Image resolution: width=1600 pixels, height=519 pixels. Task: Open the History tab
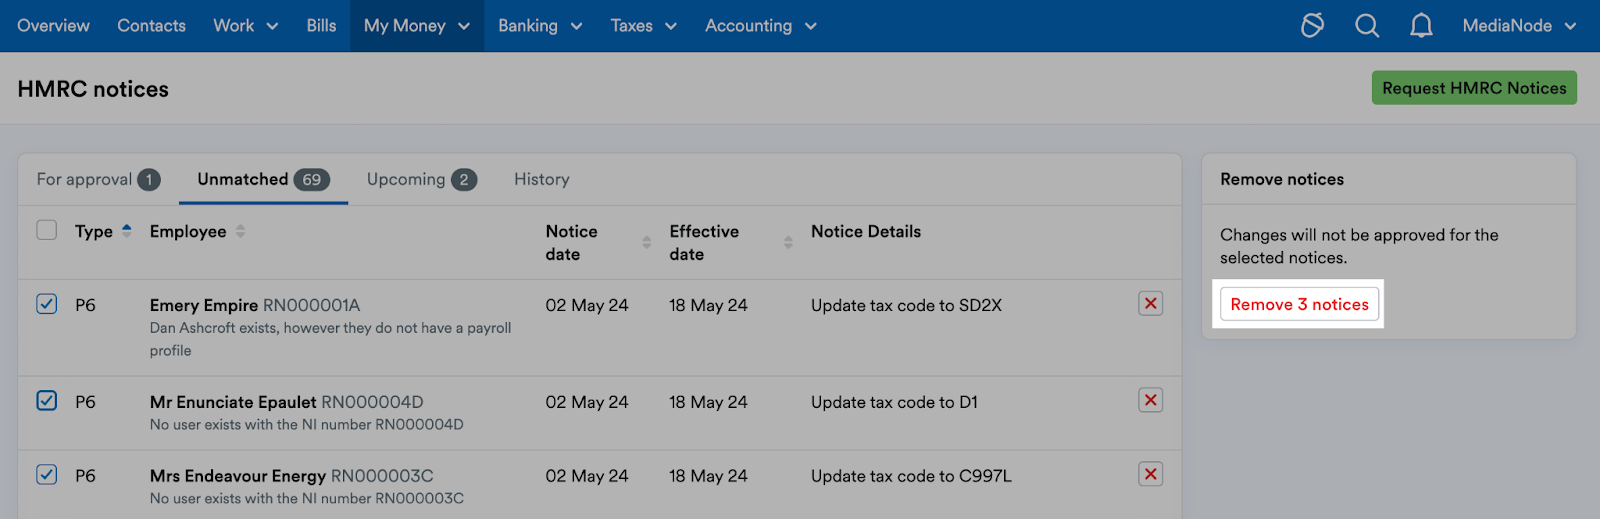pyautogui.click(x=542, y=179)
